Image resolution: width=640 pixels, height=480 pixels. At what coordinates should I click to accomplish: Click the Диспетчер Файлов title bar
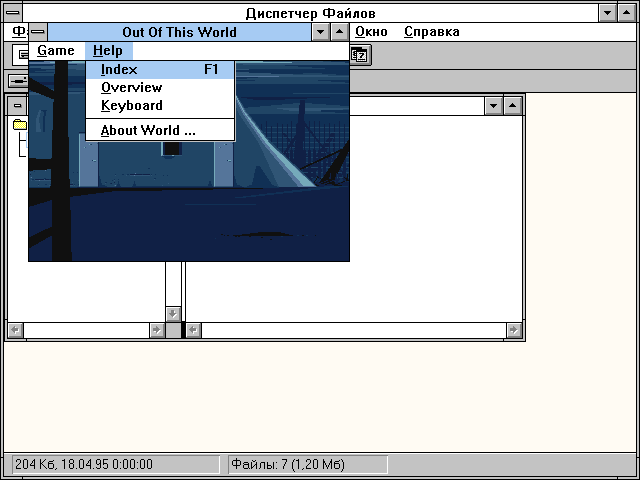(x=311, y=13)
